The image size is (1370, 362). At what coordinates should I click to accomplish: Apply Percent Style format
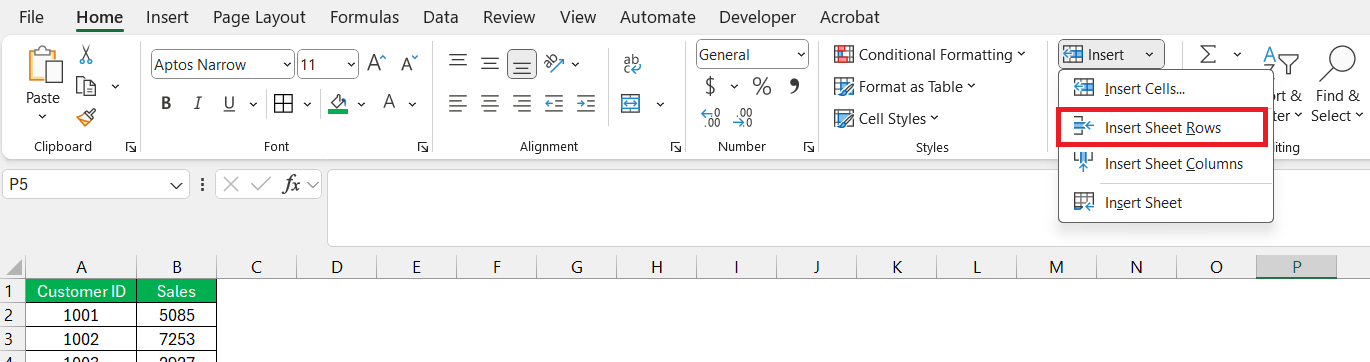[x=762, y=86]
